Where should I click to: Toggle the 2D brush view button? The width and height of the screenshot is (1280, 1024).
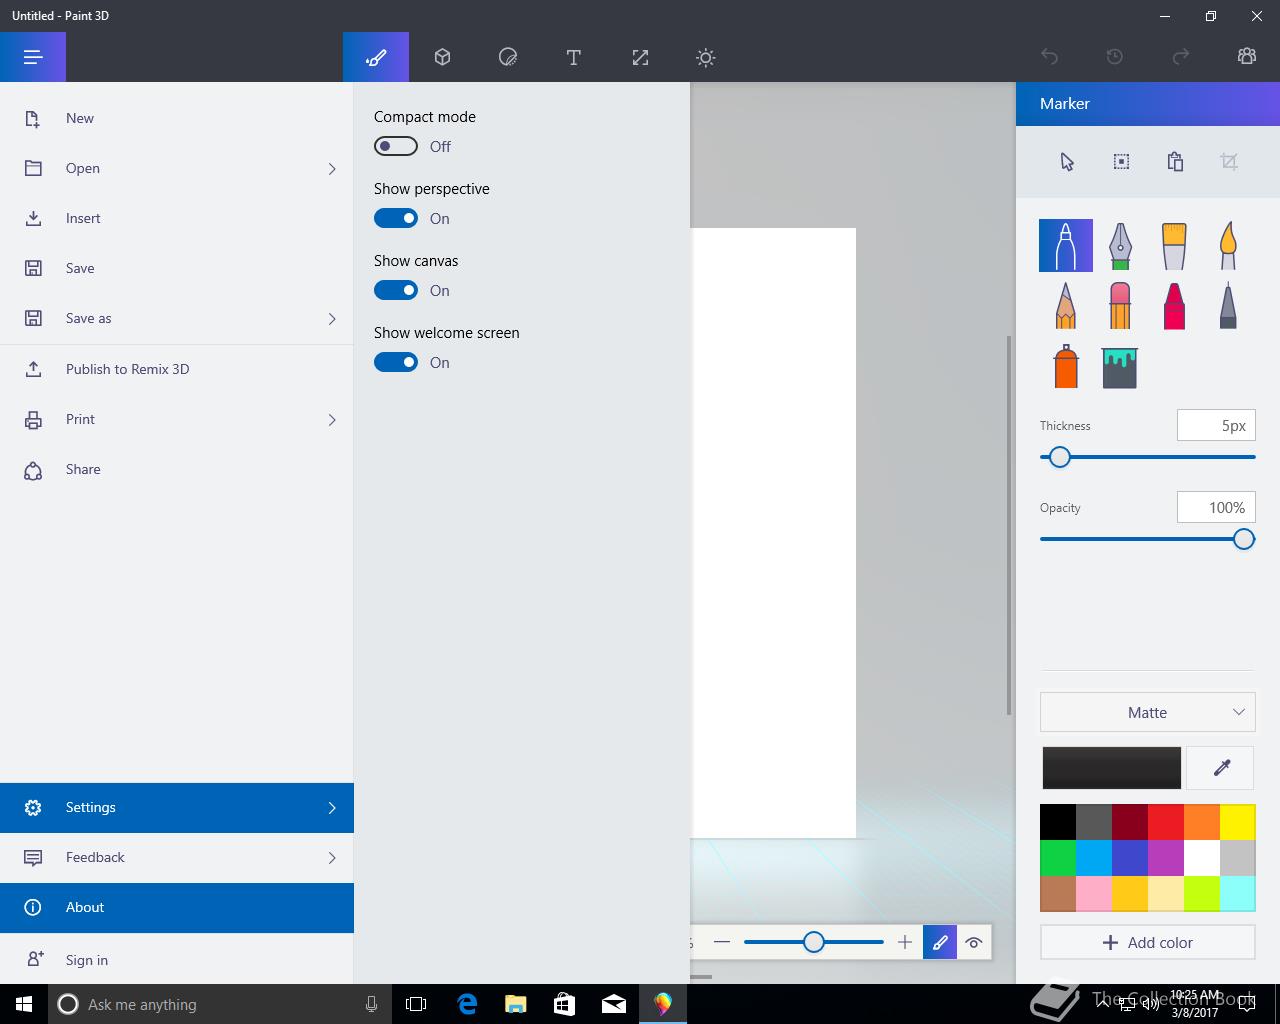coord(940,942)
